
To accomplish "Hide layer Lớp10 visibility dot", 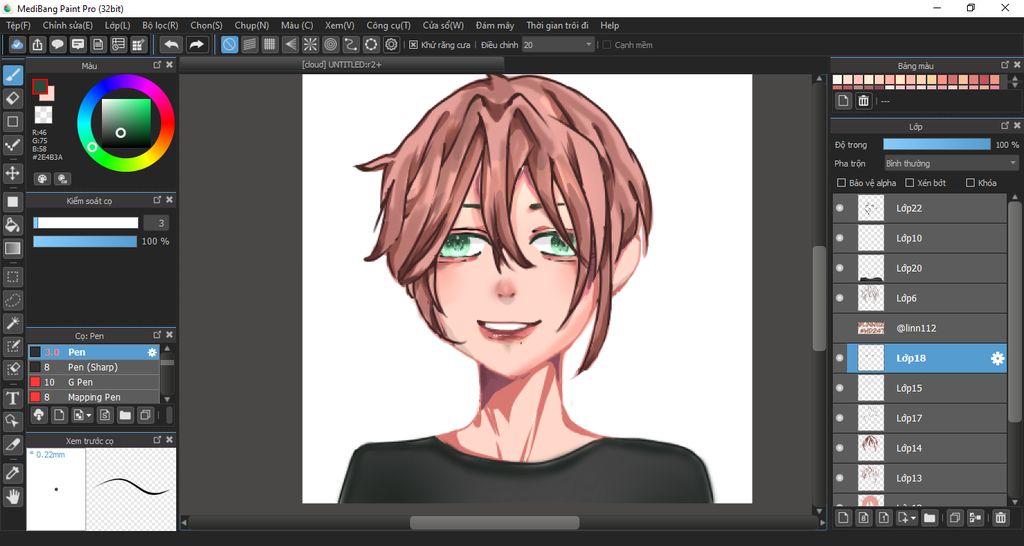I will pyautogui.click(x=840, y=238).
